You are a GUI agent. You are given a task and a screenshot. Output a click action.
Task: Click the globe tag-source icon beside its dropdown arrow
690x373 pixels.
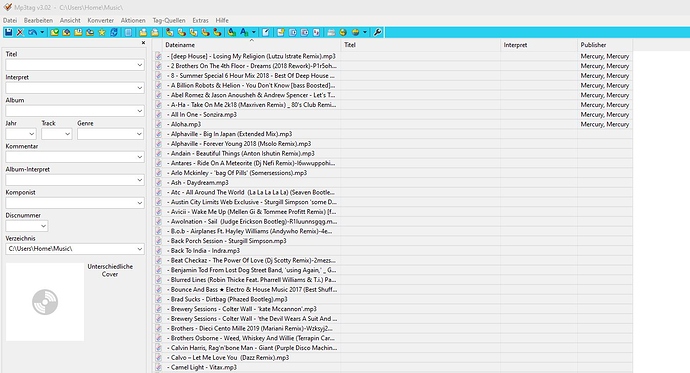coord(356,32)
